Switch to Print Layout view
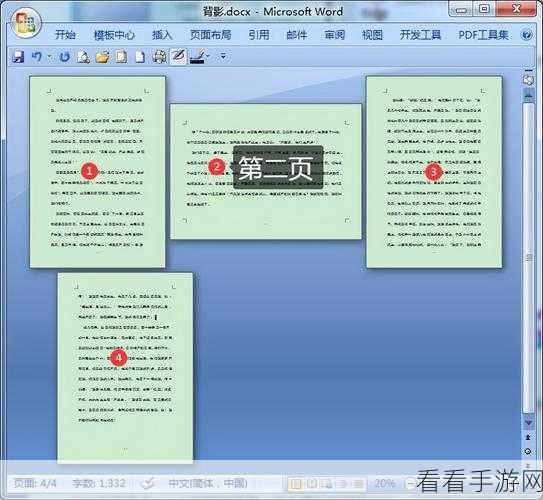 coord(295,483)
